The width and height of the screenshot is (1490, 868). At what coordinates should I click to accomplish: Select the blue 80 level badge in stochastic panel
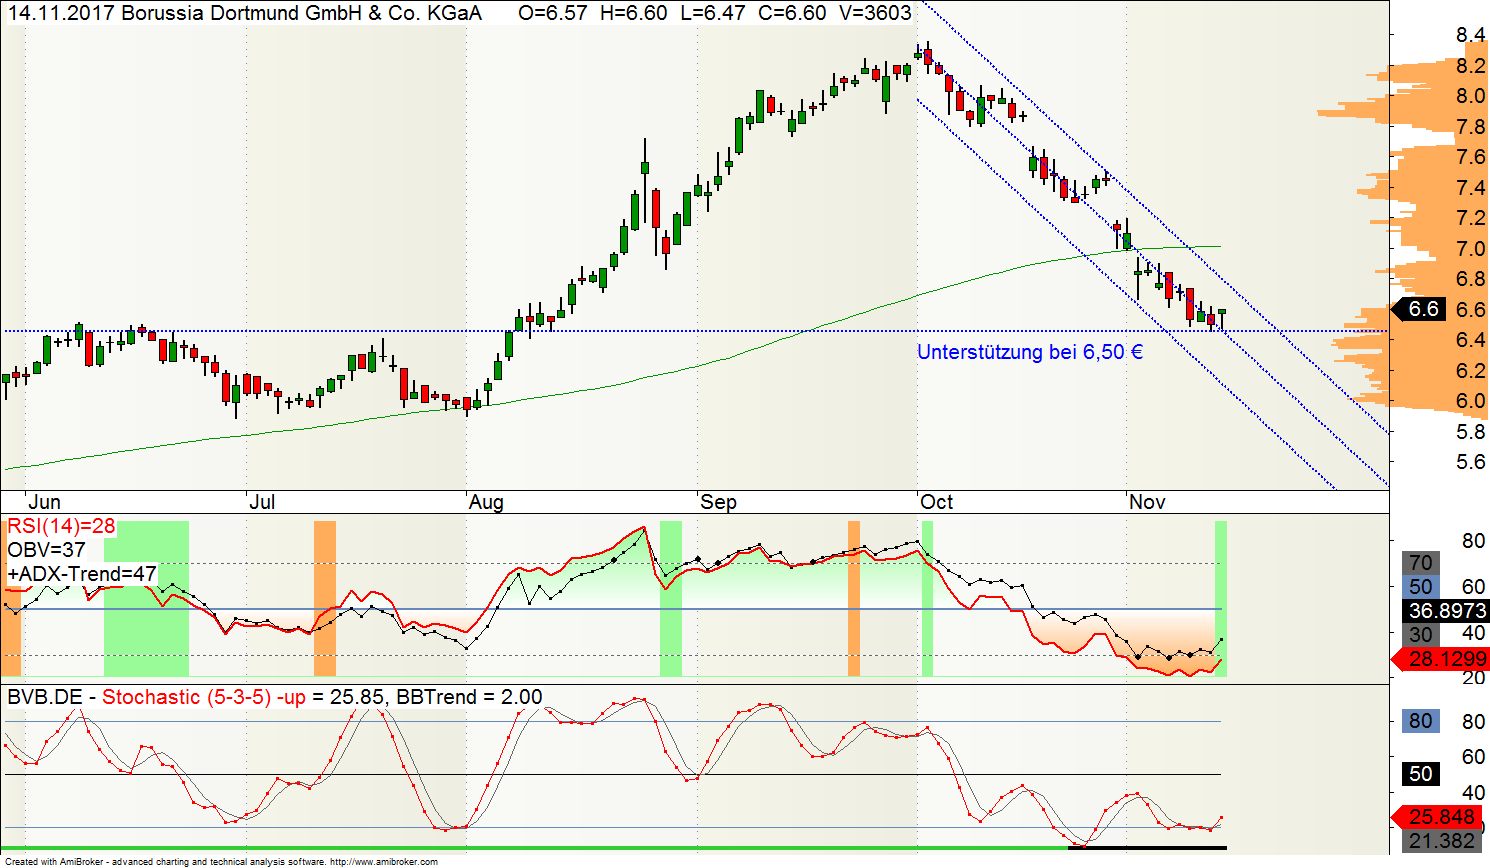coord(1421,722)
